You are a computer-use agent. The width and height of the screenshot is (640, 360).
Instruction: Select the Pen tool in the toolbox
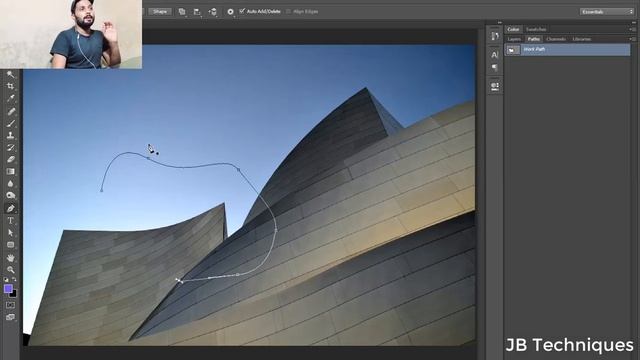pyautogui.click(x=11, y=209)
